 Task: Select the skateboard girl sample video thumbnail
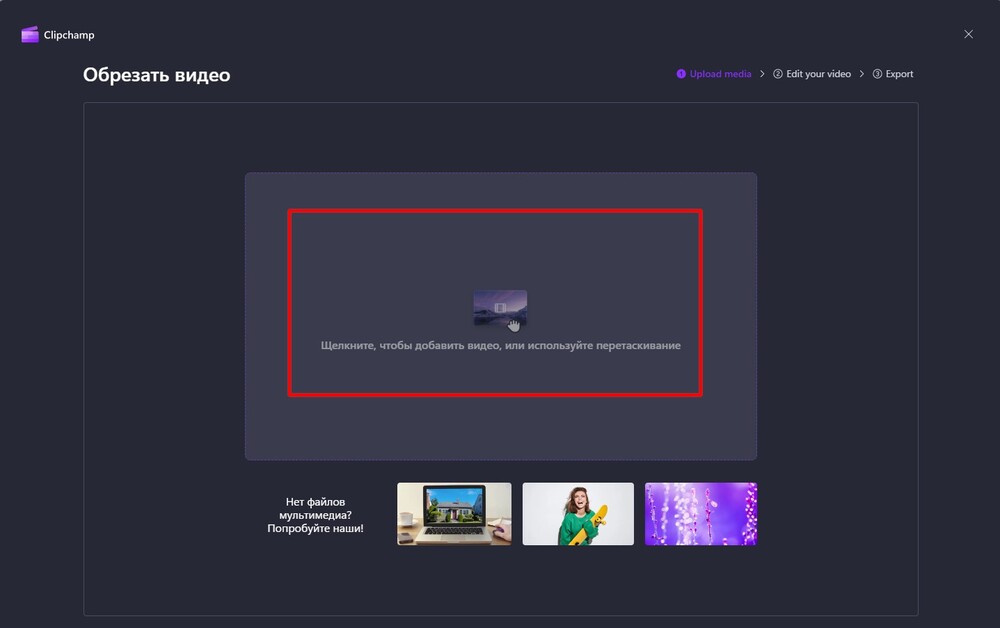[577, 513]
